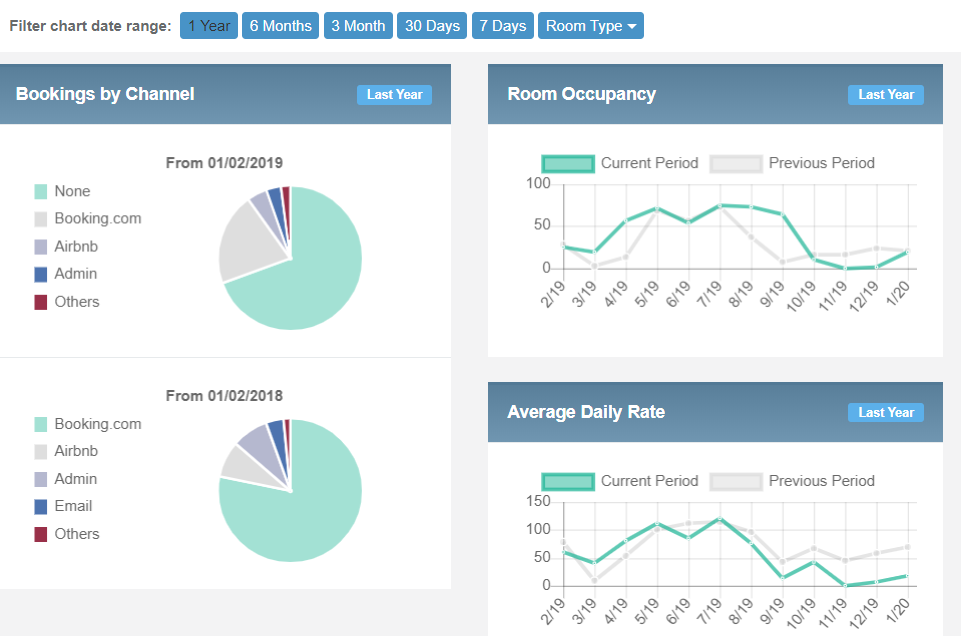
Task: Click Last Year badge in Bookings by Channel
Action: click(x=395, y=94)
